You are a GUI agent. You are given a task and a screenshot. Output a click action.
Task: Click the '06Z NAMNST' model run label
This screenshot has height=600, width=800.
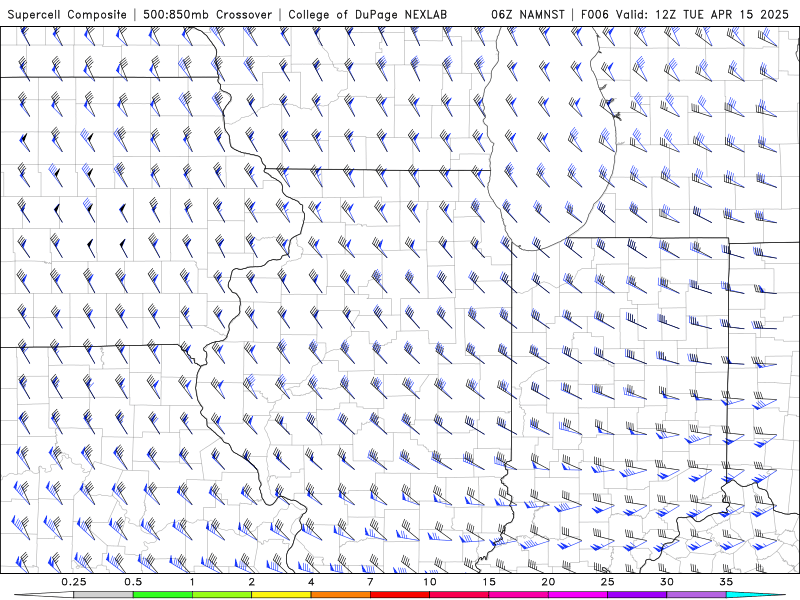pos(528,15)
